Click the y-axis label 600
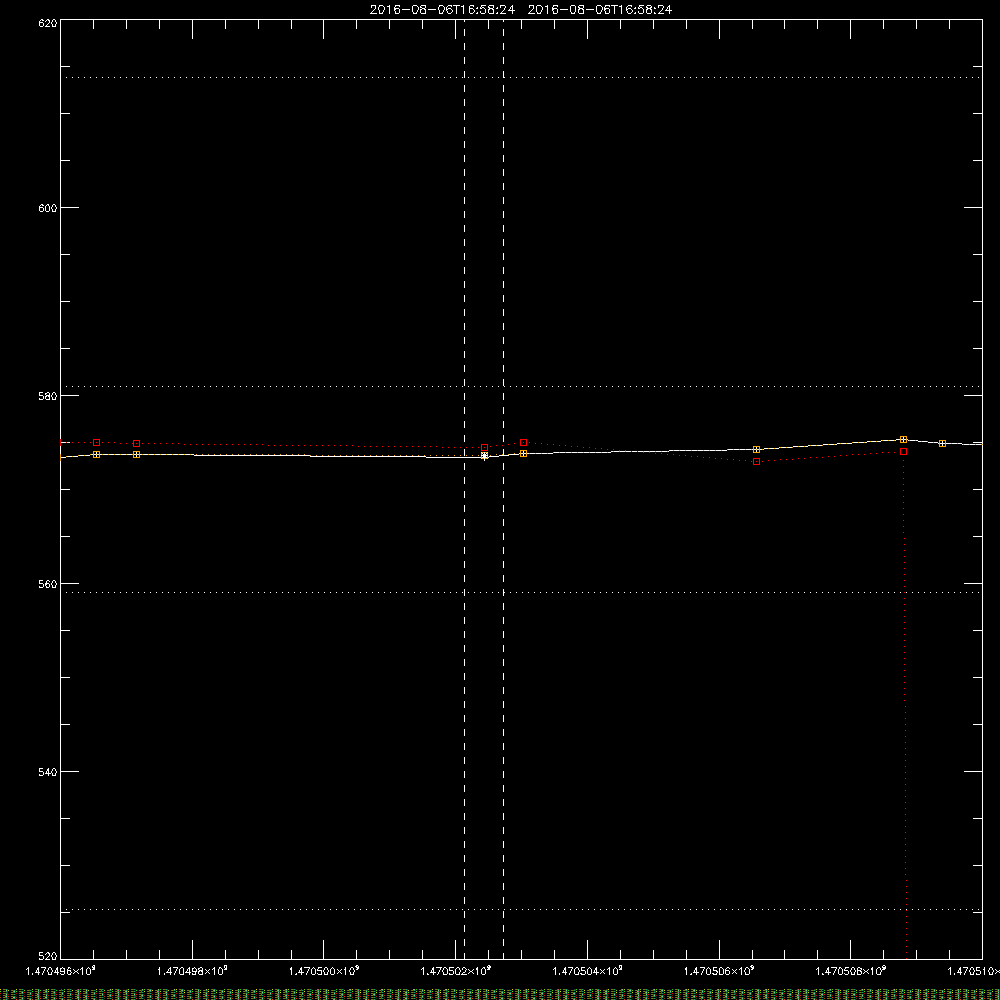The image size is (1000, 1000). (x=48, y=208)
